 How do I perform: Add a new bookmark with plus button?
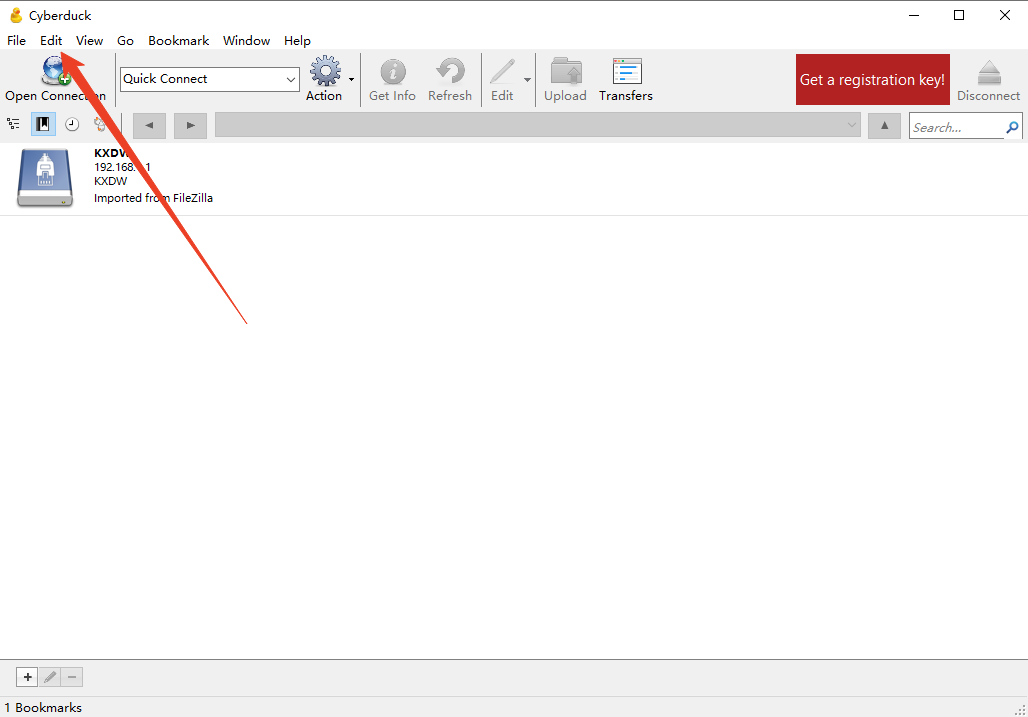pos(28,677)
